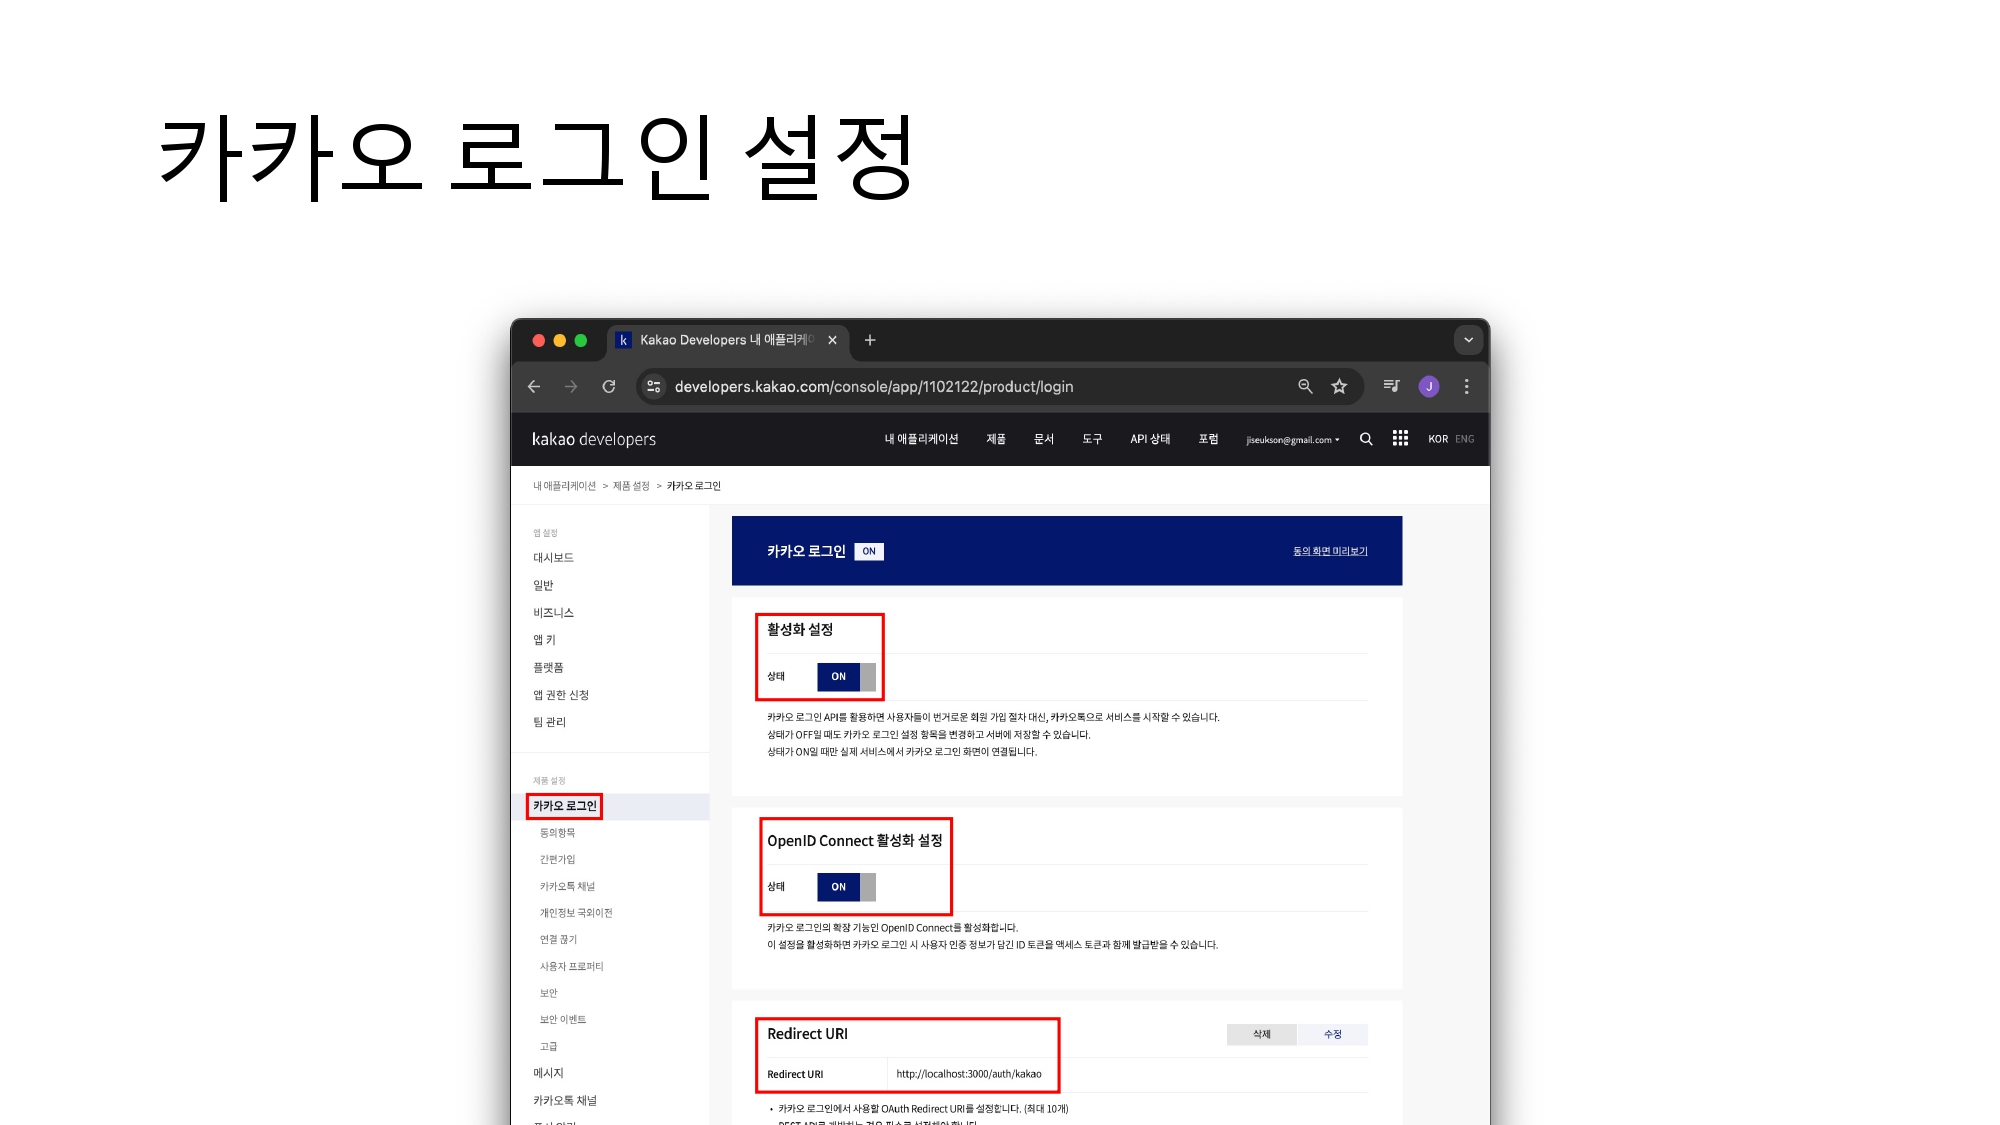The image size is (2000, 1125).
Task: Open the media control icon in toolbar
Action: [x=1391, y=386]
